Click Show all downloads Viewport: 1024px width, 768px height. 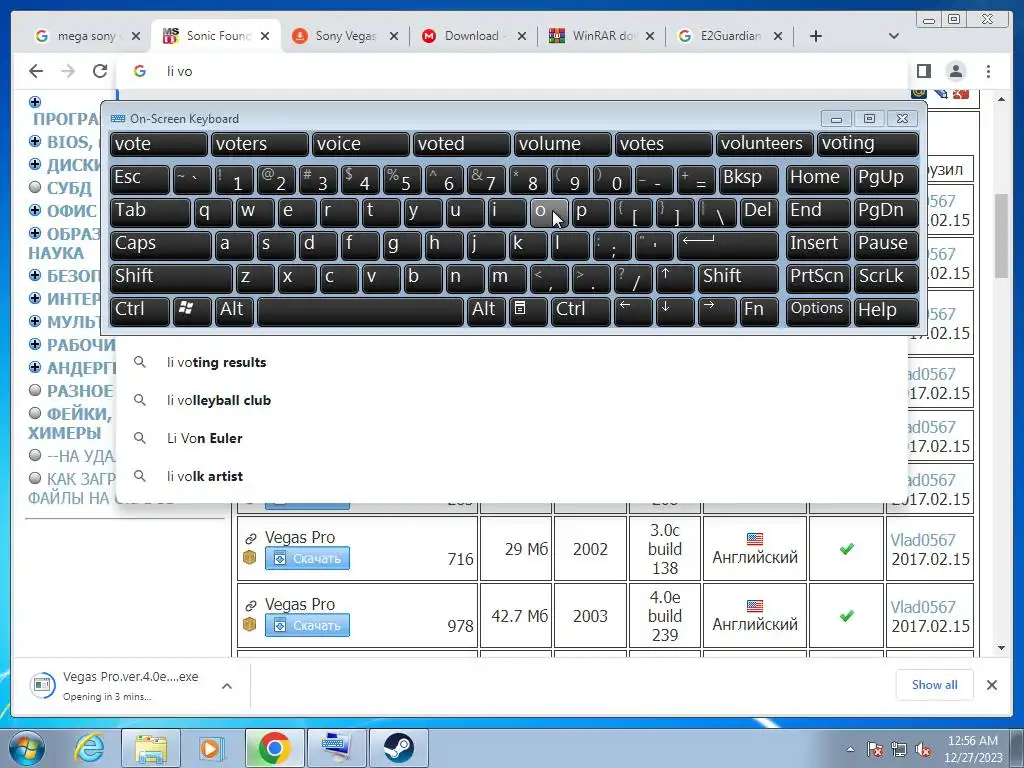[935, 684]
